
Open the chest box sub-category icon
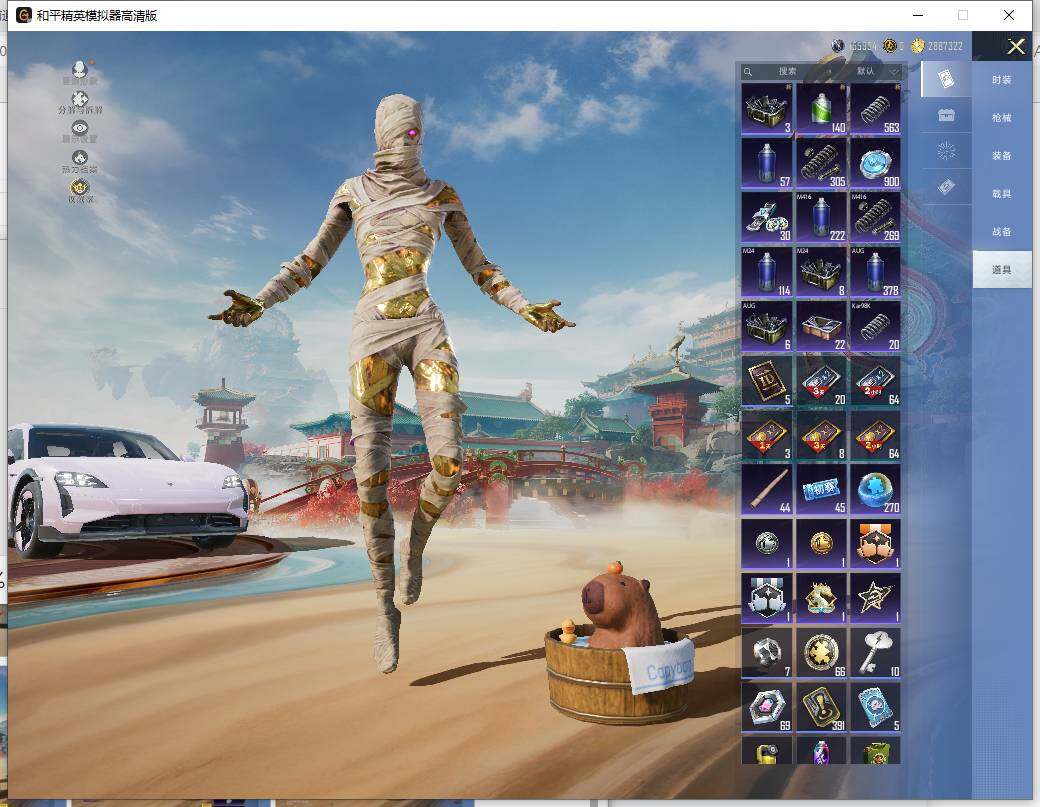pos(946,115)
